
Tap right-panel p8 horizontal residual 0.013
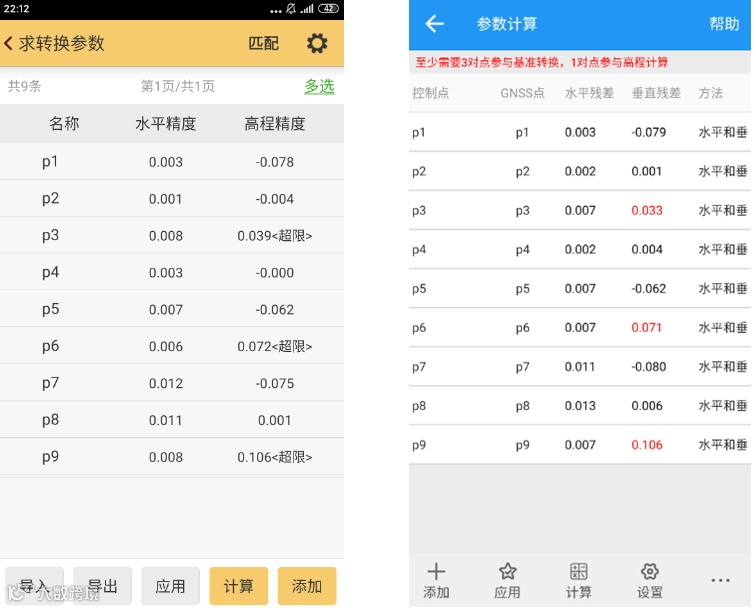pos(580,405)
